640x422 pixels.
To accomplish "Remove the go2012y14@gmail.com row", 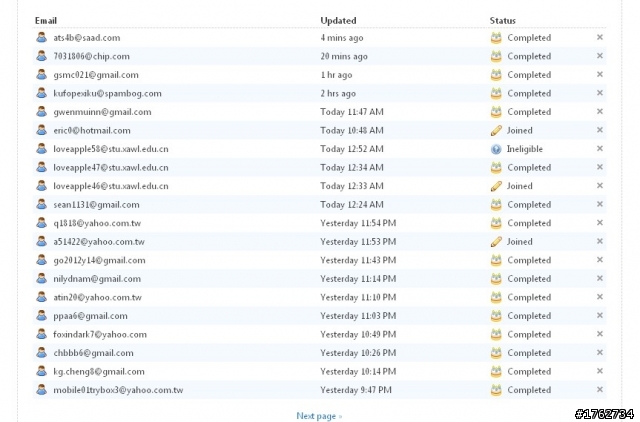I will [x=600, y=260].
